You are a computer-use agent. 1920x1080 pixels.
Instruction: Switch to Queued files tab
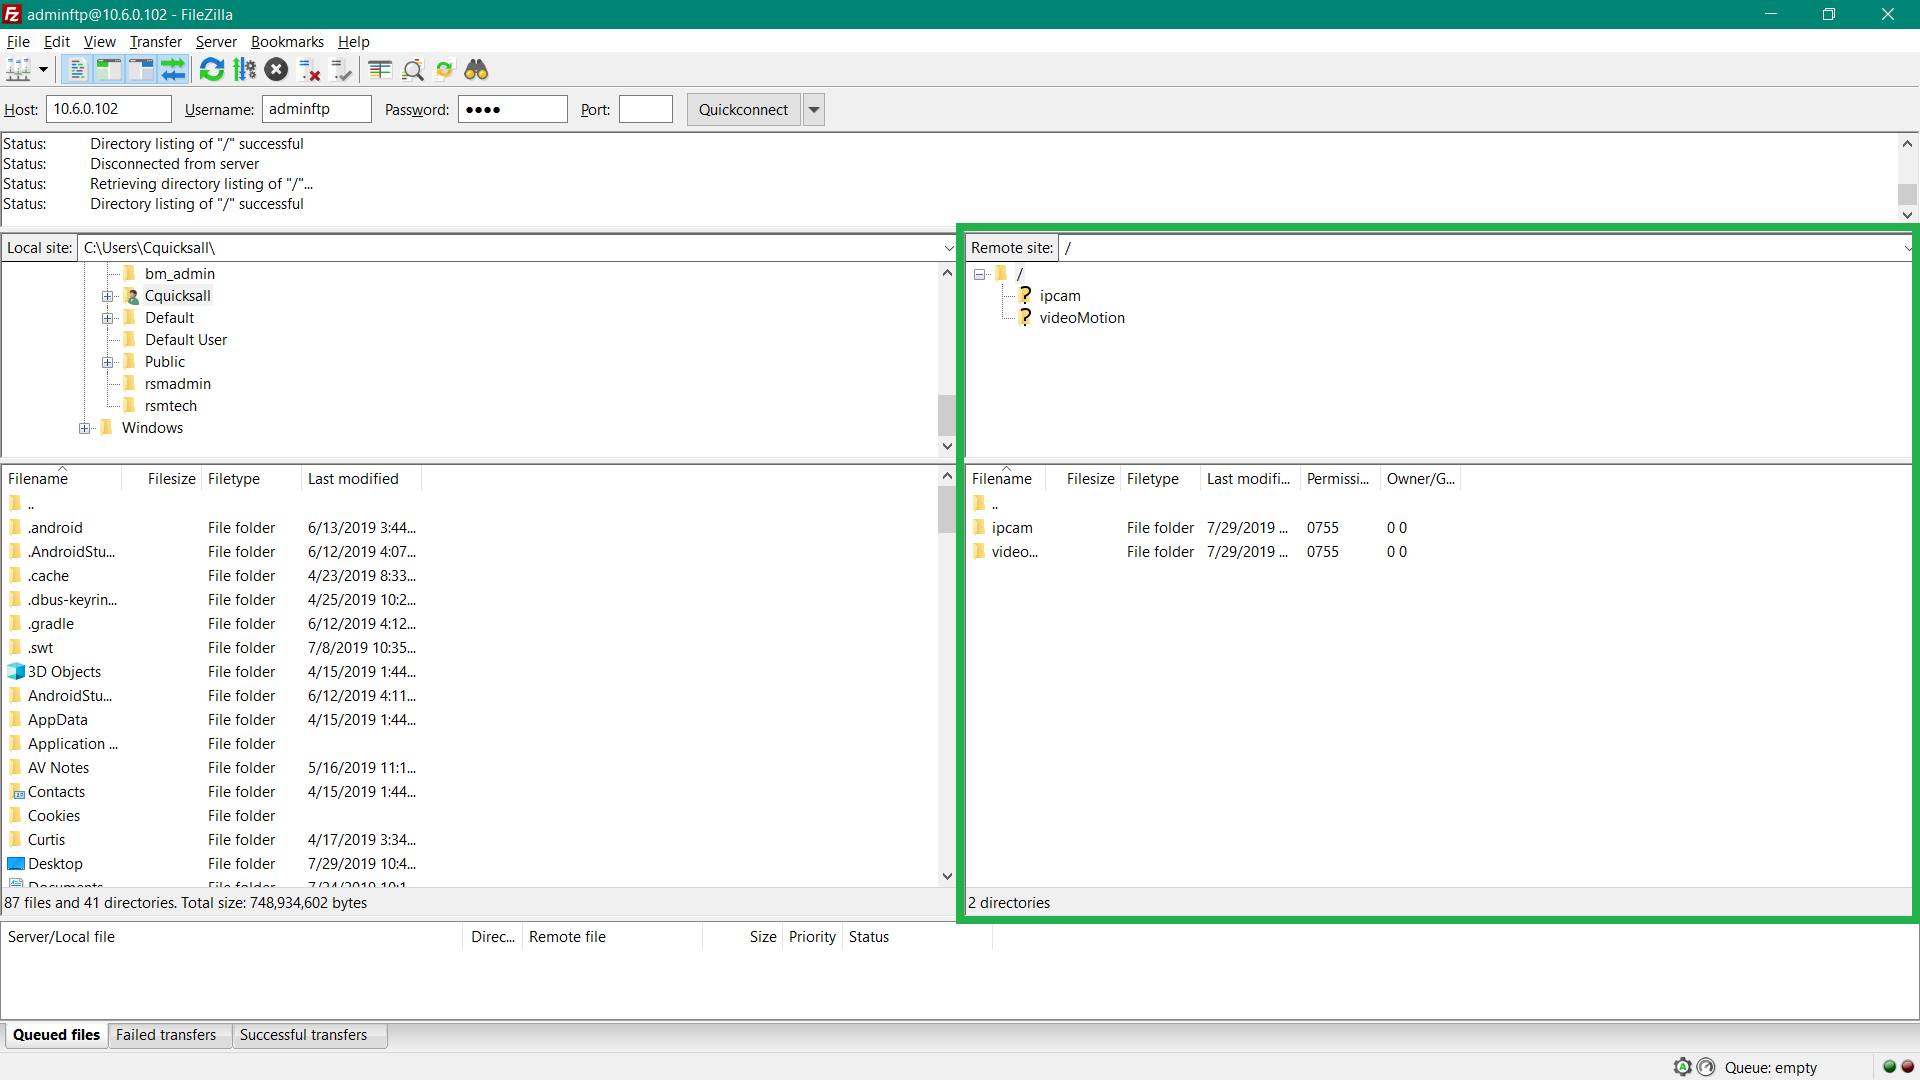point(56,1035)
